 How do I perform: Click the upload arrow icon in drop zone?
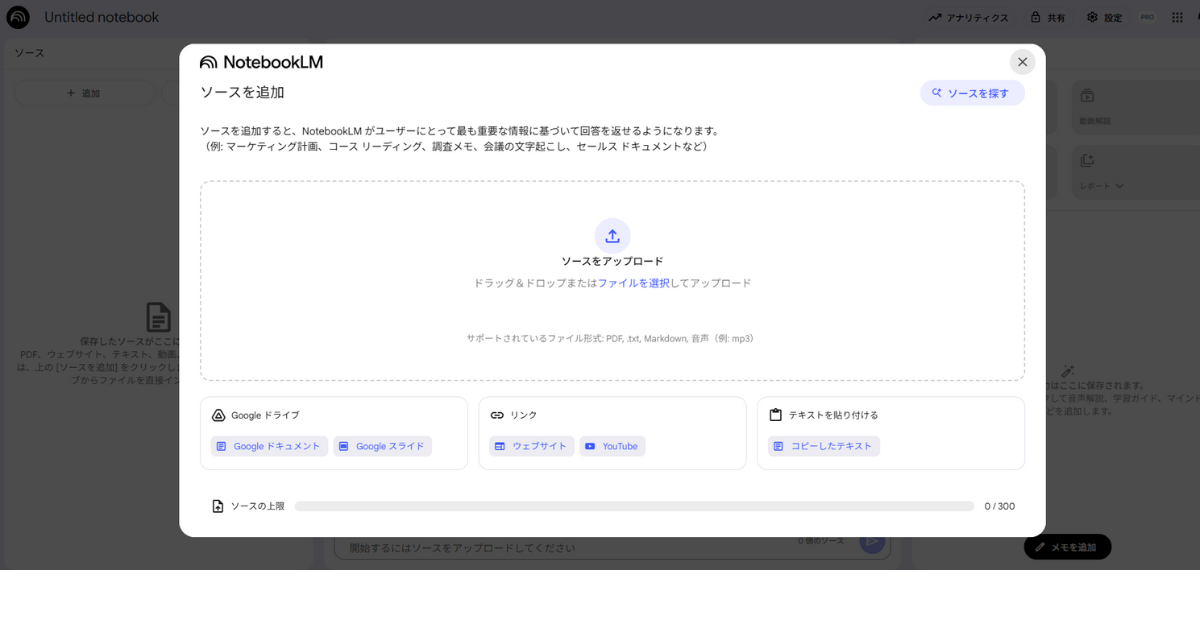612,236
